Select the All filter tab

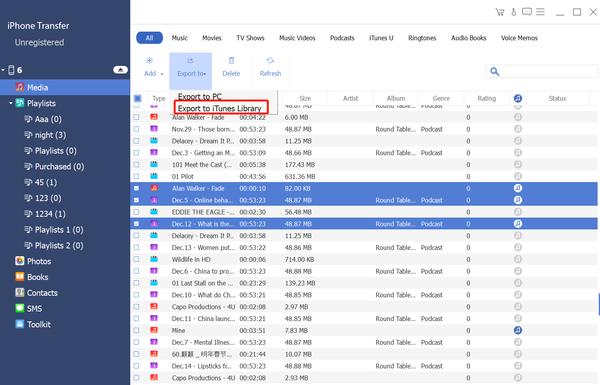[x=150, y=38]
